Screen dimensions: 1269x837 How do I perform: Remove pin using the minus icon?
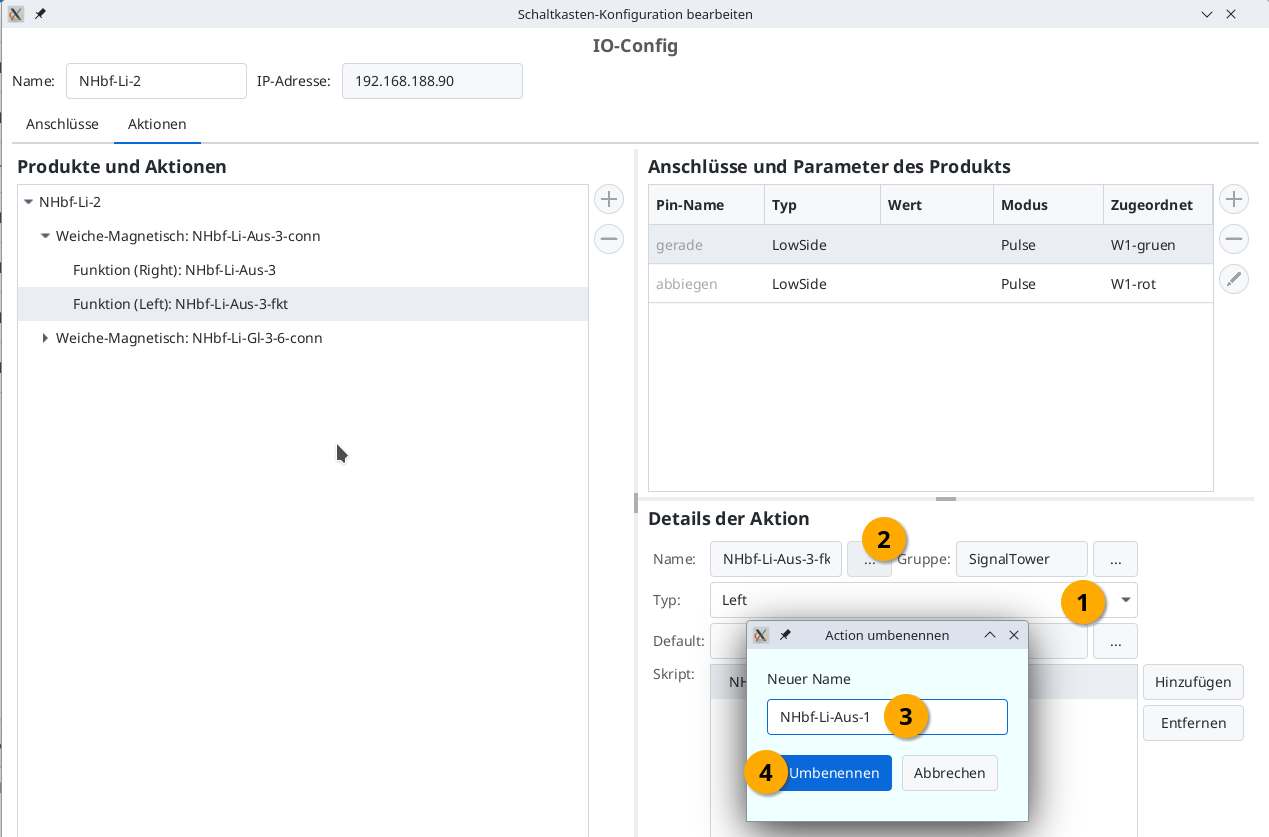pyautogui.click(x=1235, y=239)
